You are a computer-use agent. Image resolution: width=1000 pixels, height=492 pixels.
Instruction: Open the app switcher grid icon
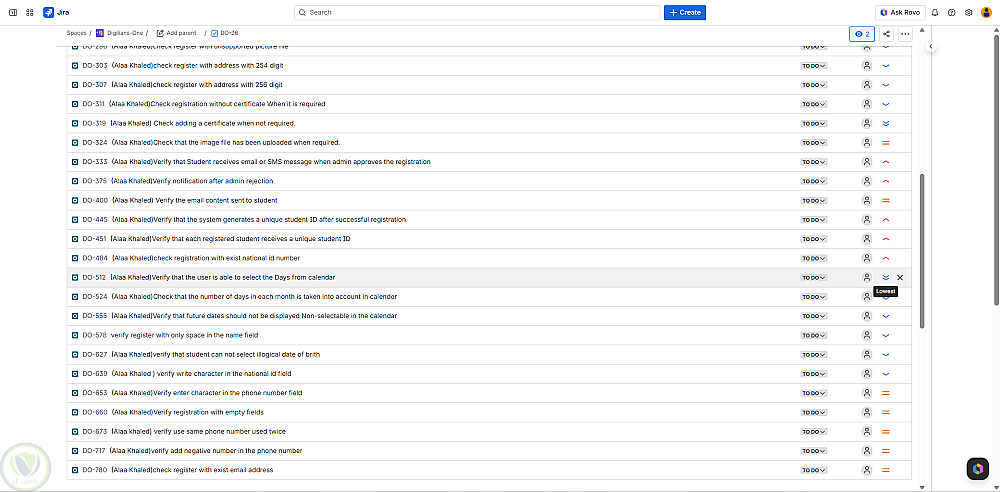coord(30,12)
